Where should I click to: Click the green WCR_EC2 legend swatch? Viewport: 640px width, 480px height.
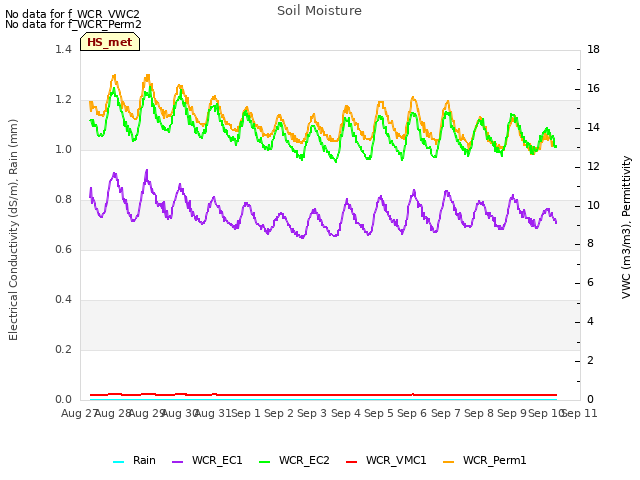coord(264,462)
